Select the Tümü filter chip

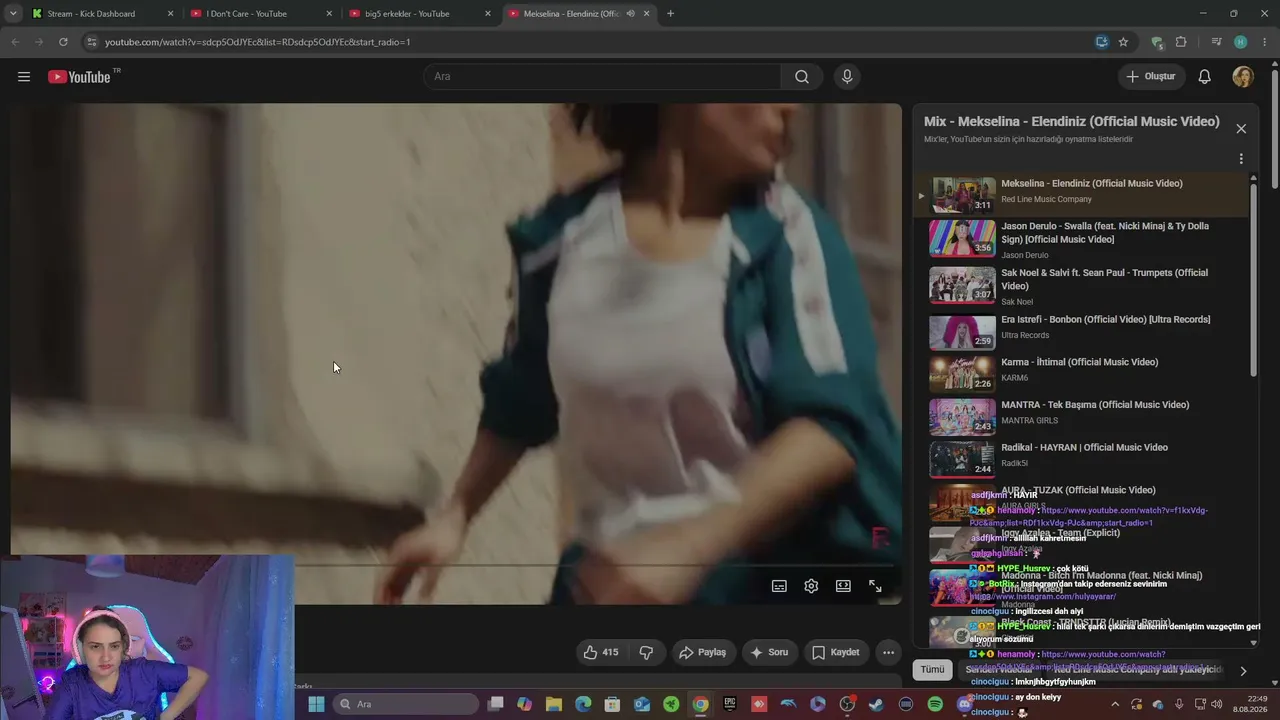click(x=932, y=670)
